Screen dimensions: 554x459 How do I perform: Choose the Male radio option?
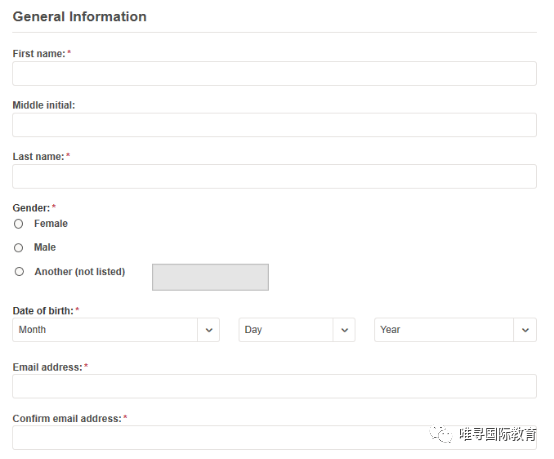(x=18, y=248)
